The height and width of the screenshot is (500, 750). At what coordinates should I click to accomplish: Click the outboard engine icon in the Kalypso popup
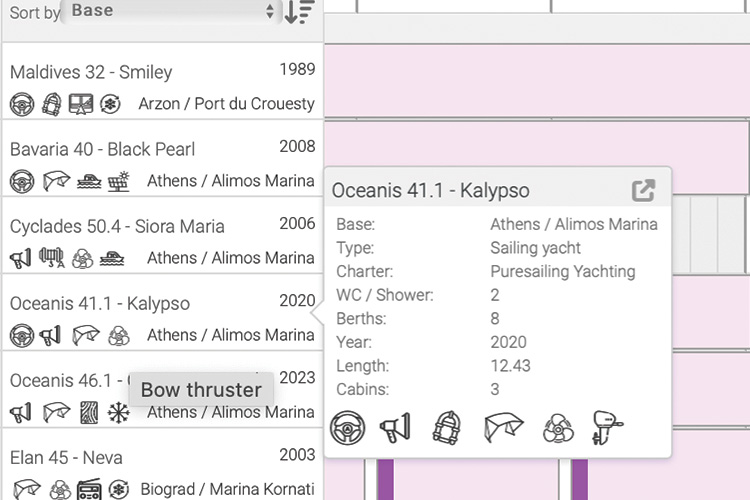pos(606,428)
